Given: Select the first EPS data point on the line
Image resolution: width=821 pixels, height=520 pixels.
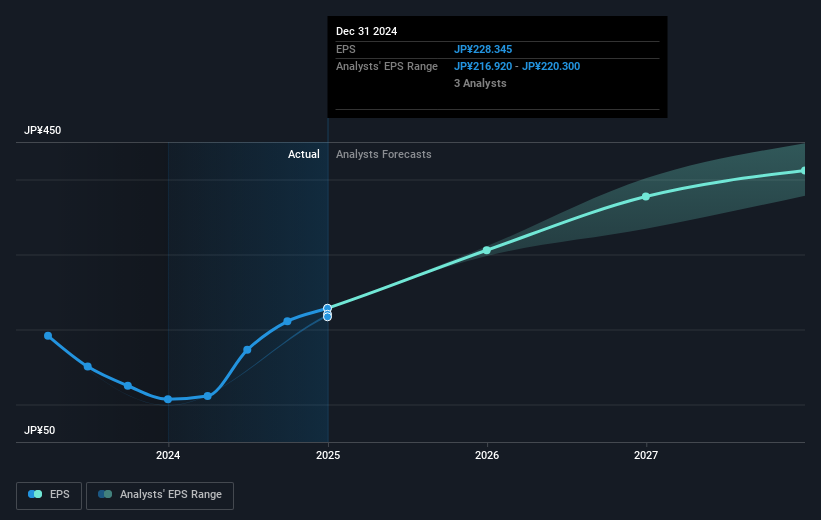Looking at the screenshot, I should [48, 336].
